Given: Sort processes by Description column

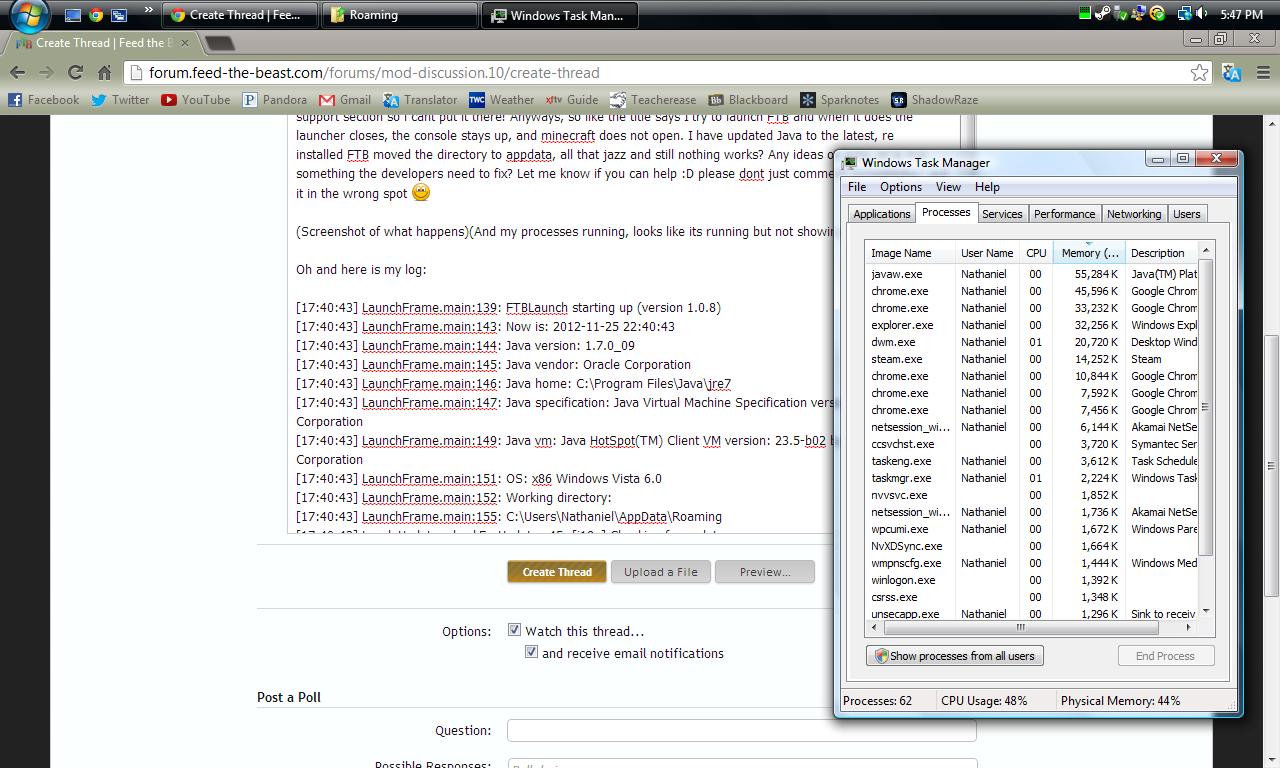Looking at the screenshot, I should [1161, 253].
